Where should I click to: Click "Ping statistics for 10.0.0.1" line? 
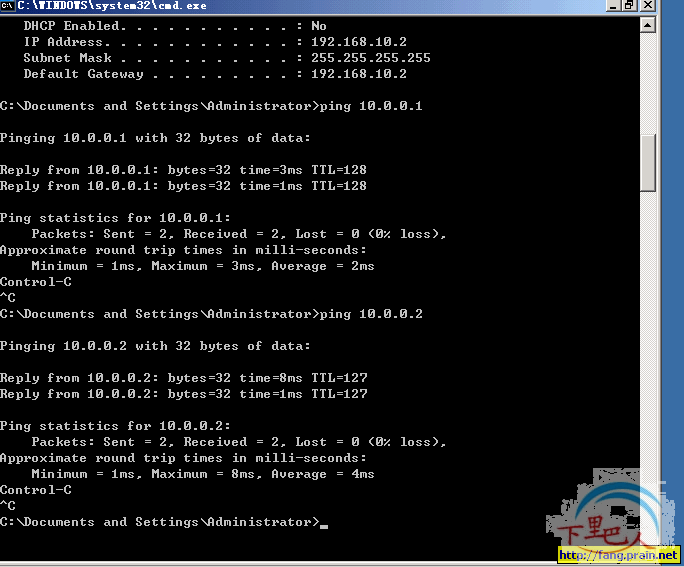coord(115,218)
